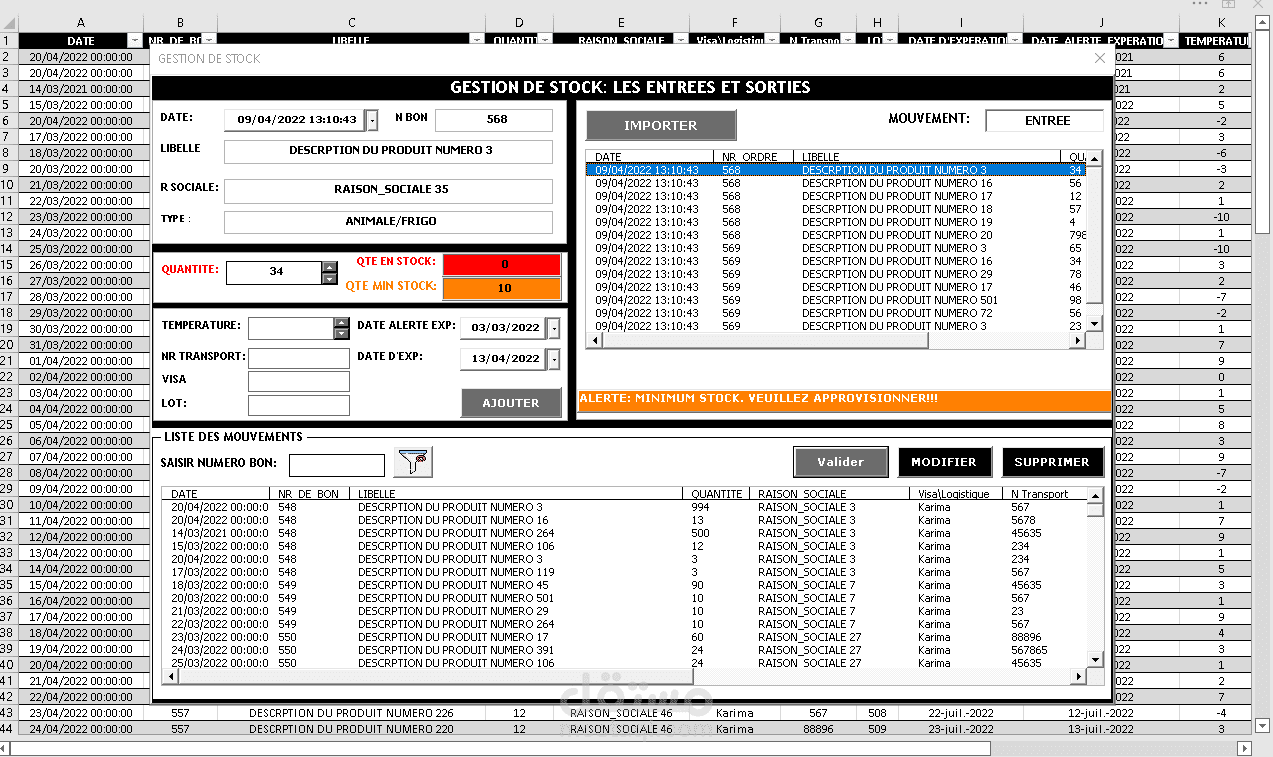
Task: Click the IMPORTER button
Action: tap(661, 125)
